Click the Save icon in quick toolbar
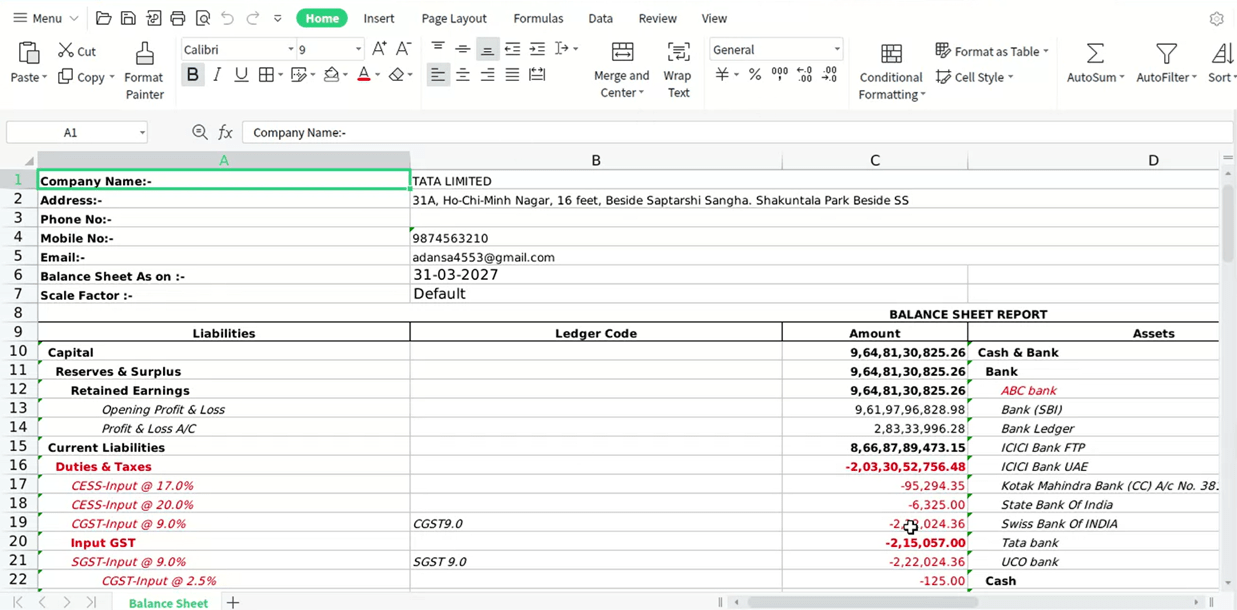Image resolution: width=1237 pixels, height=610 pixels. click(x=128, y=18)
